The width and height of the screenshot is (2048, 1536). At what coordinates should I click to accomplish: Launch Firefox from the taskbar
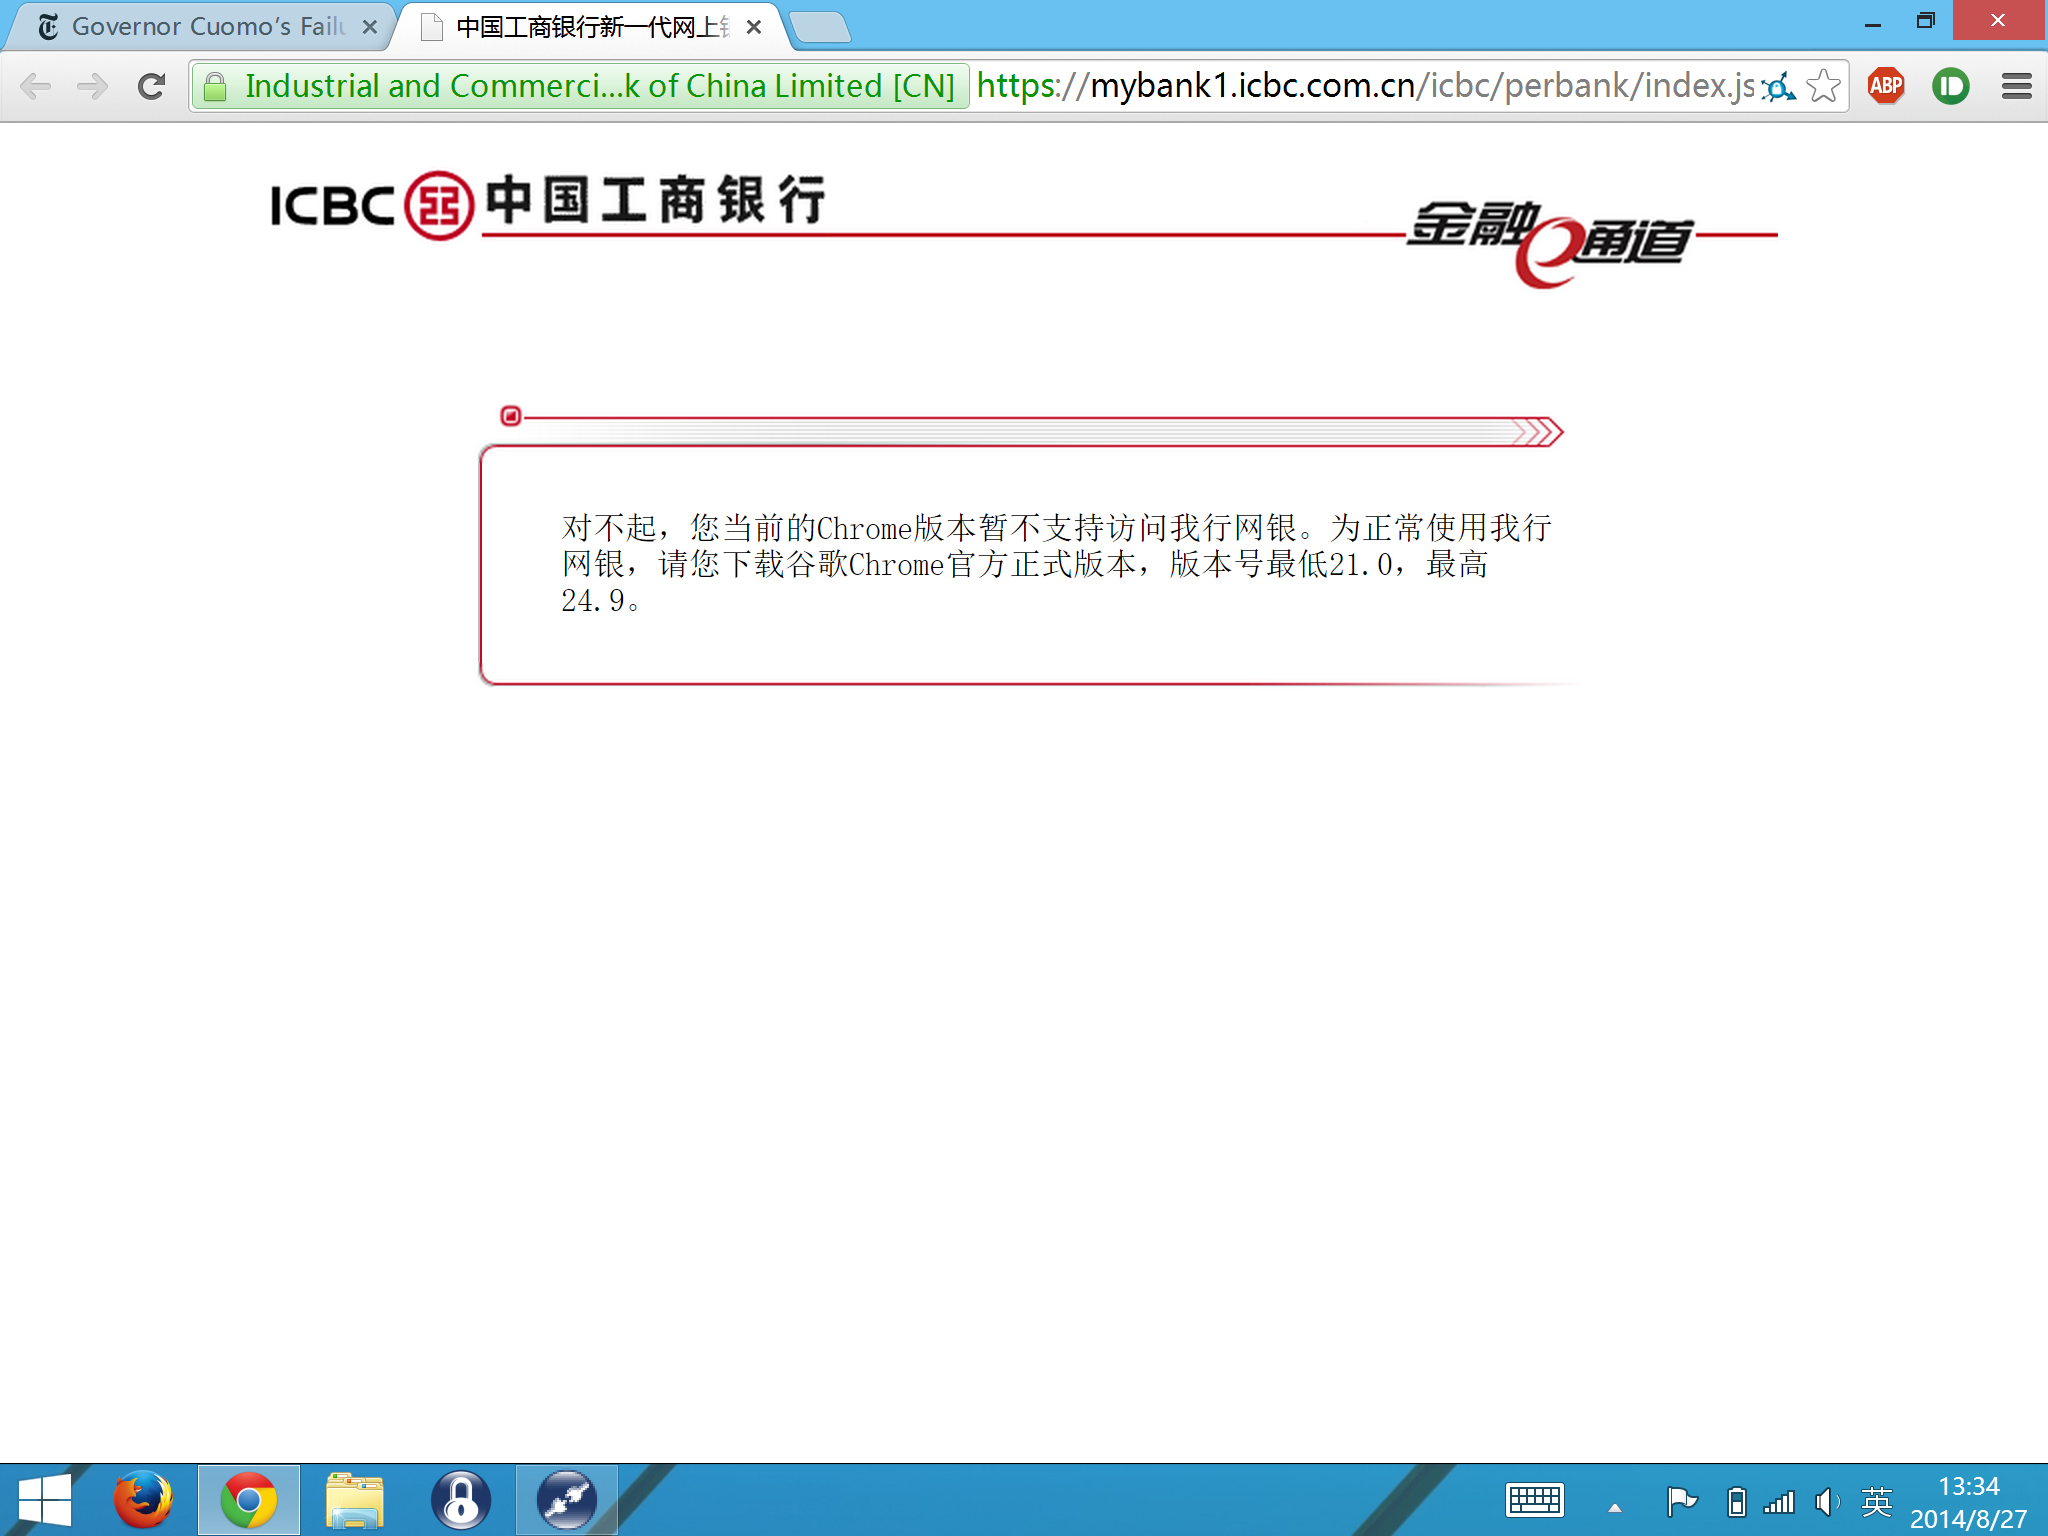point(143,1500)
